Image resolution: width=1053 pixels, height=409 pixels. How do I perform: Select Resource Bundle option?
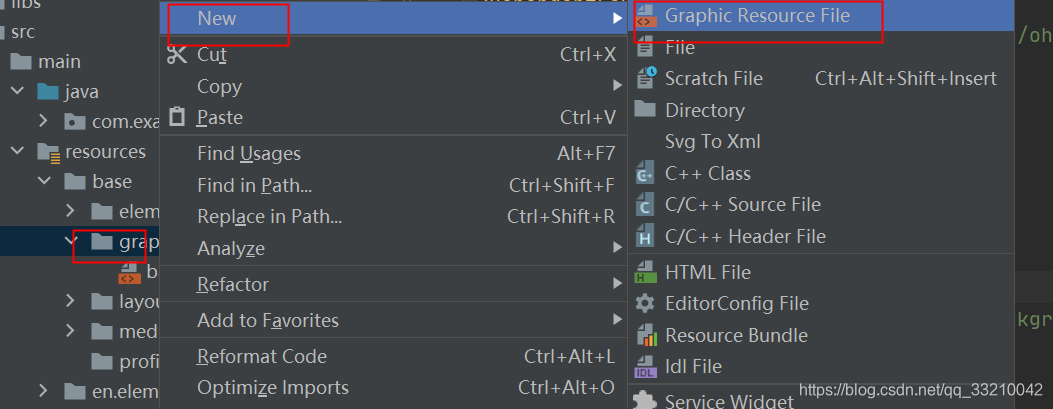coord(821,335)
